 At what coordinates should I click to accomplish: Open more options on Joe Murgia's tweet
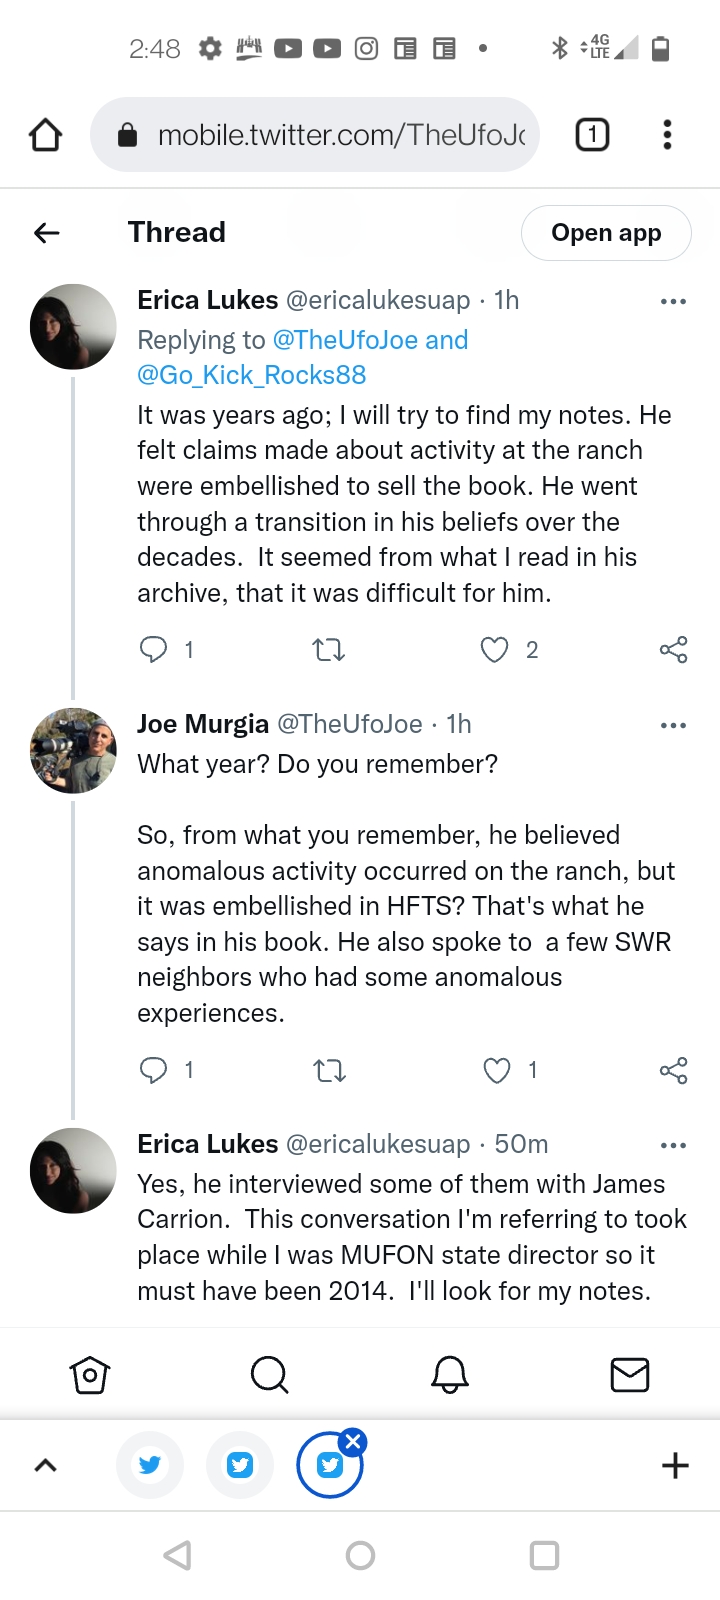[673, 725]
